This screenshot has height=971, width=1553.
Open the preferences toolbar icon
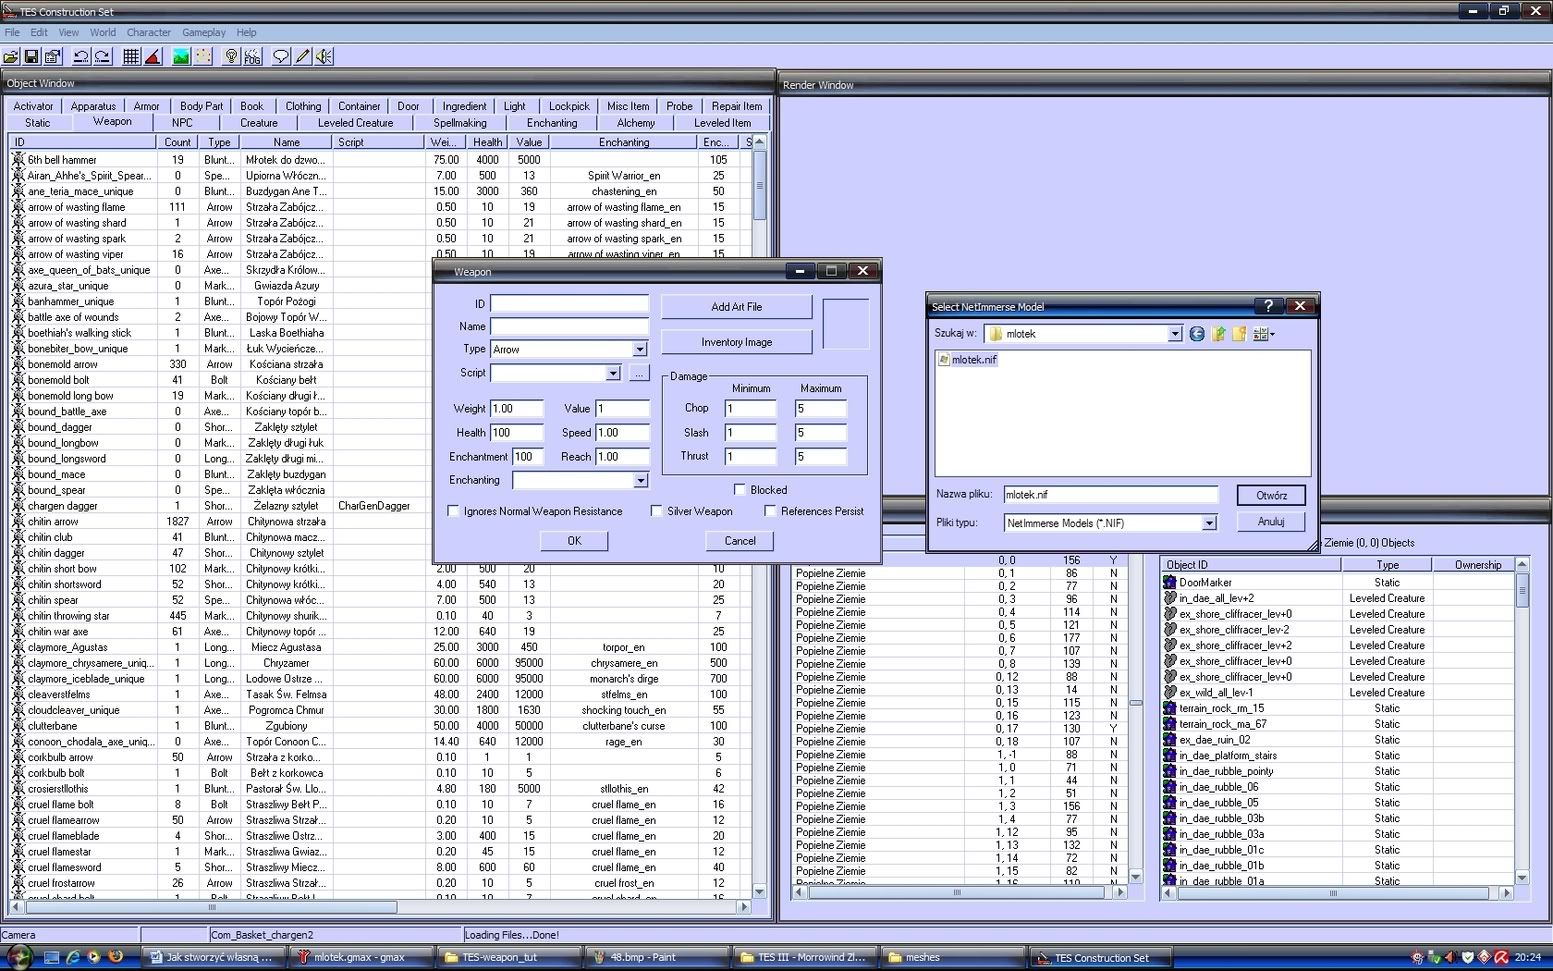(x=53, y=57)
